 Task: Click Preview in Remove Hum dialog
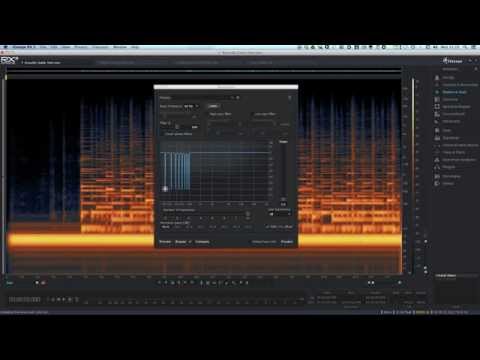coord(165,242)
